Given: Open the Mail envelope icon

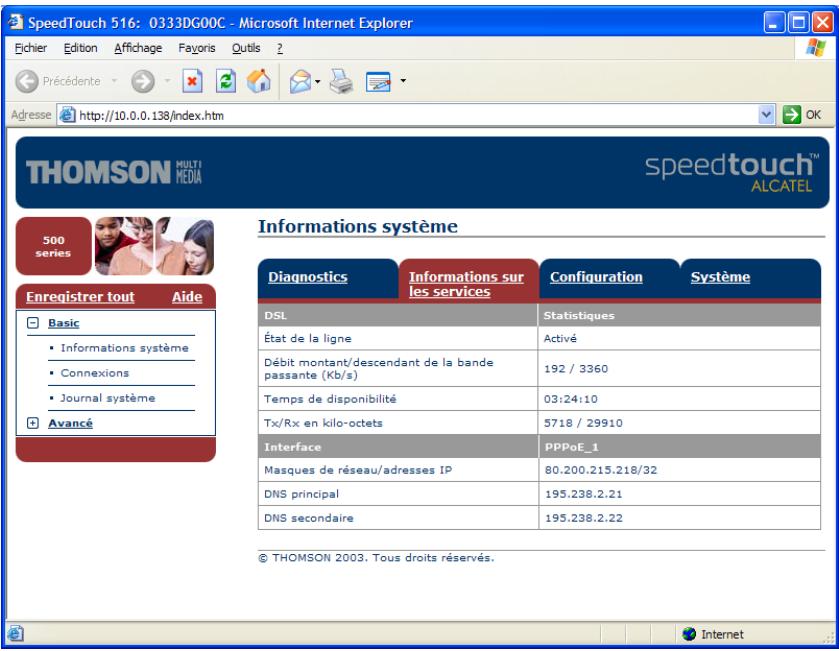Looking at the screenshot, I should click(300, 82).
